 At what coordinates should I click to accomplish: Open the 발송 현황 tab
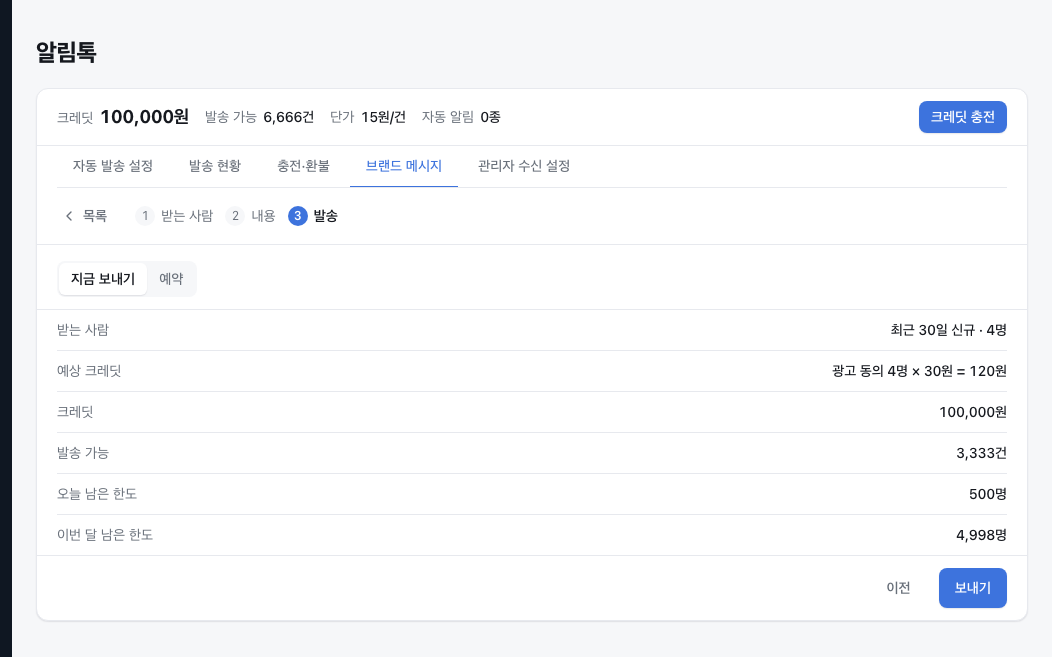215,166
